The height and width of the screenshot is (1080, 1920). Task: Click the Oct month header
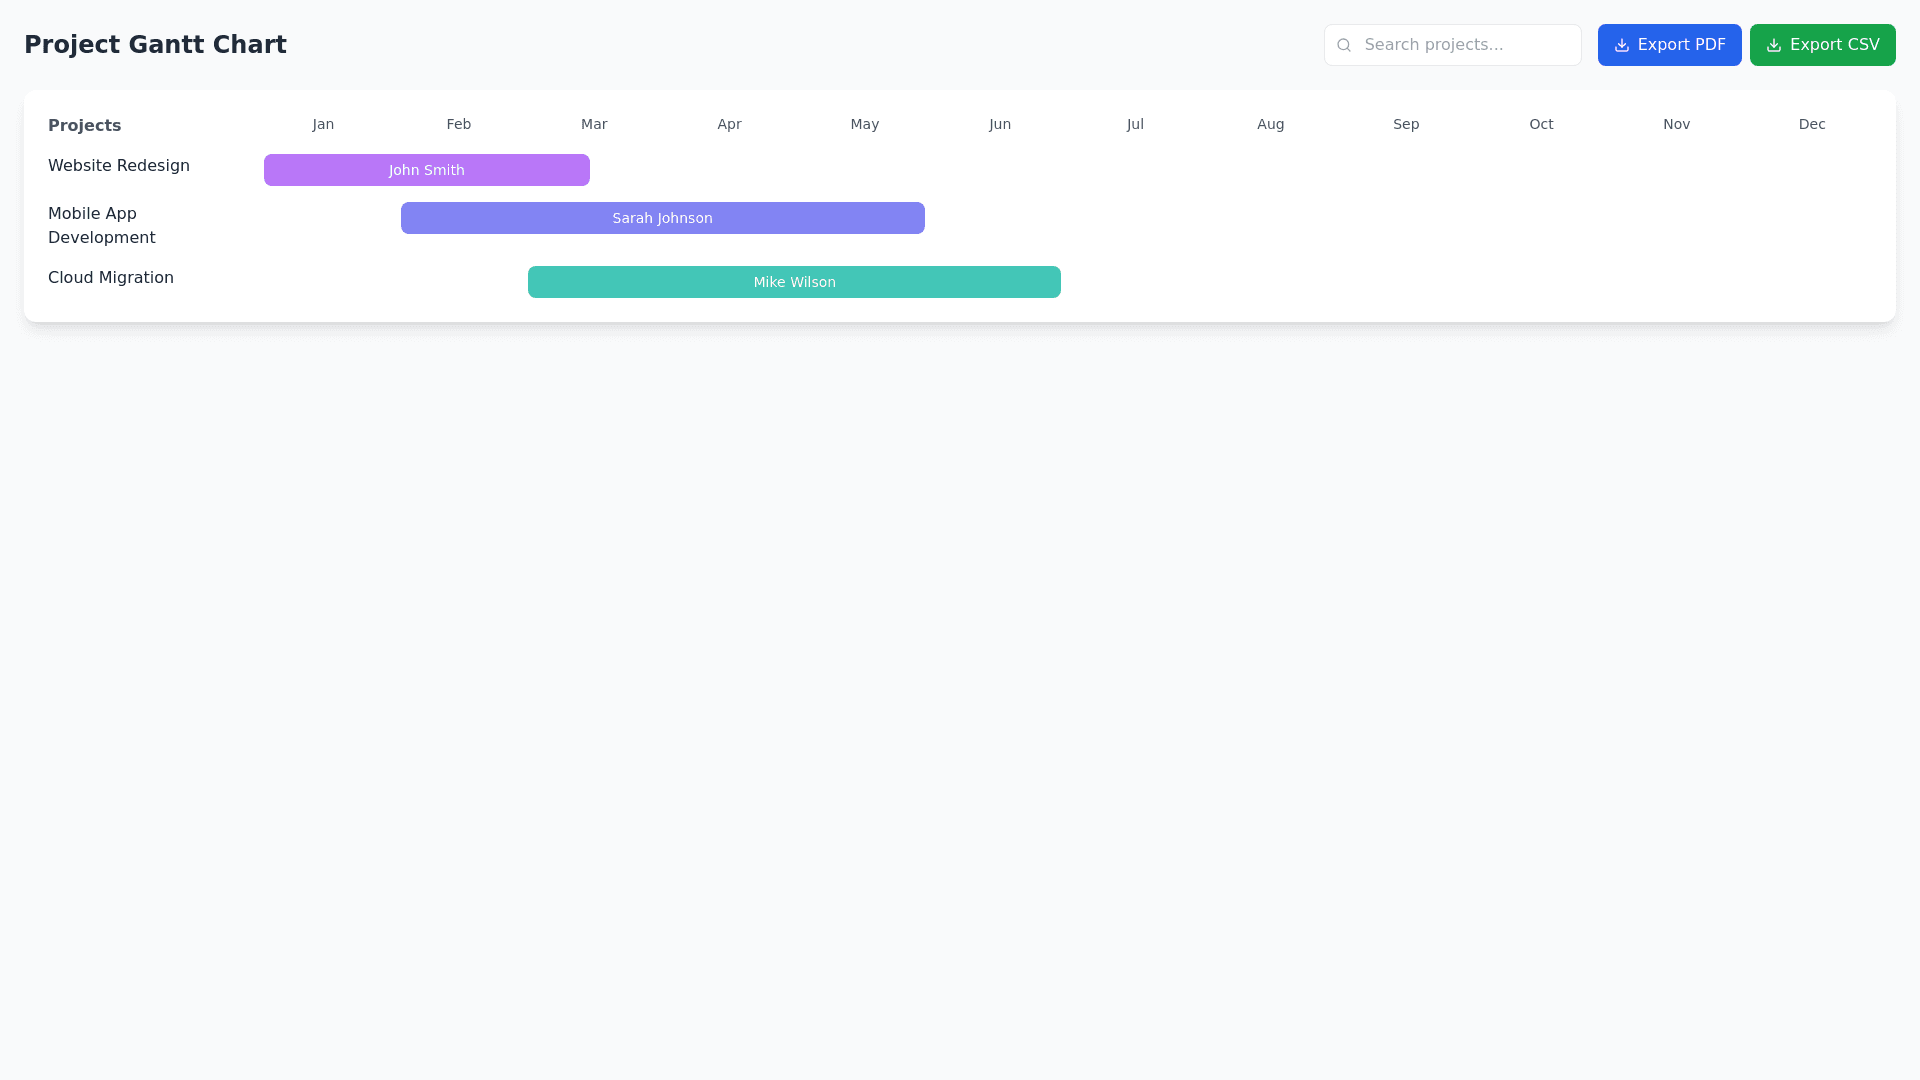(x=1541, y=124)
